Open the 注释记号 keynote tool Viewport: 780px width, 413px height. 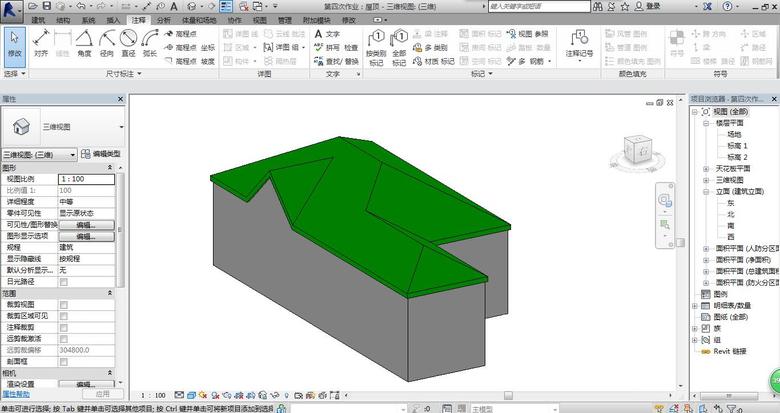click(x=578, y=42)
